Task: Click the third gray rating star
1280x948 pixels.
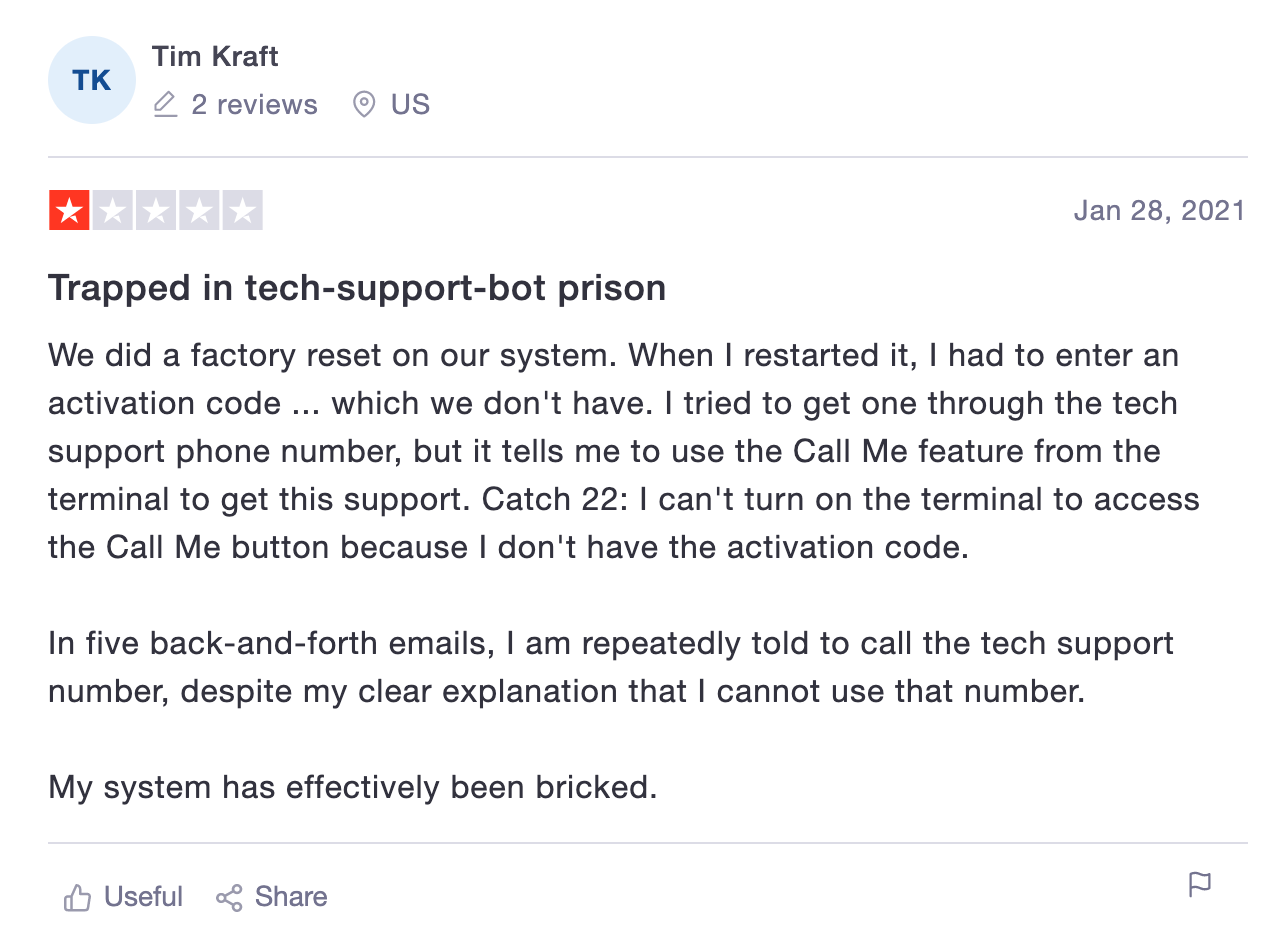Action: click(x=156, y=210)
